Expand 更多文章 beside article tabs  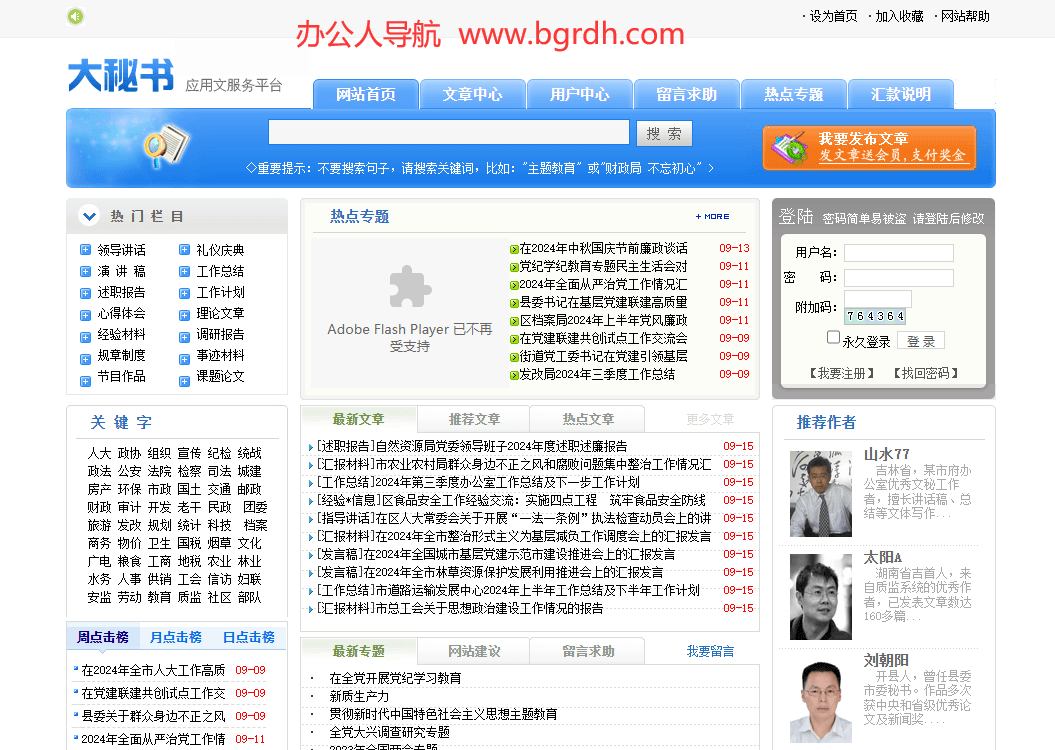click(710, 419)
